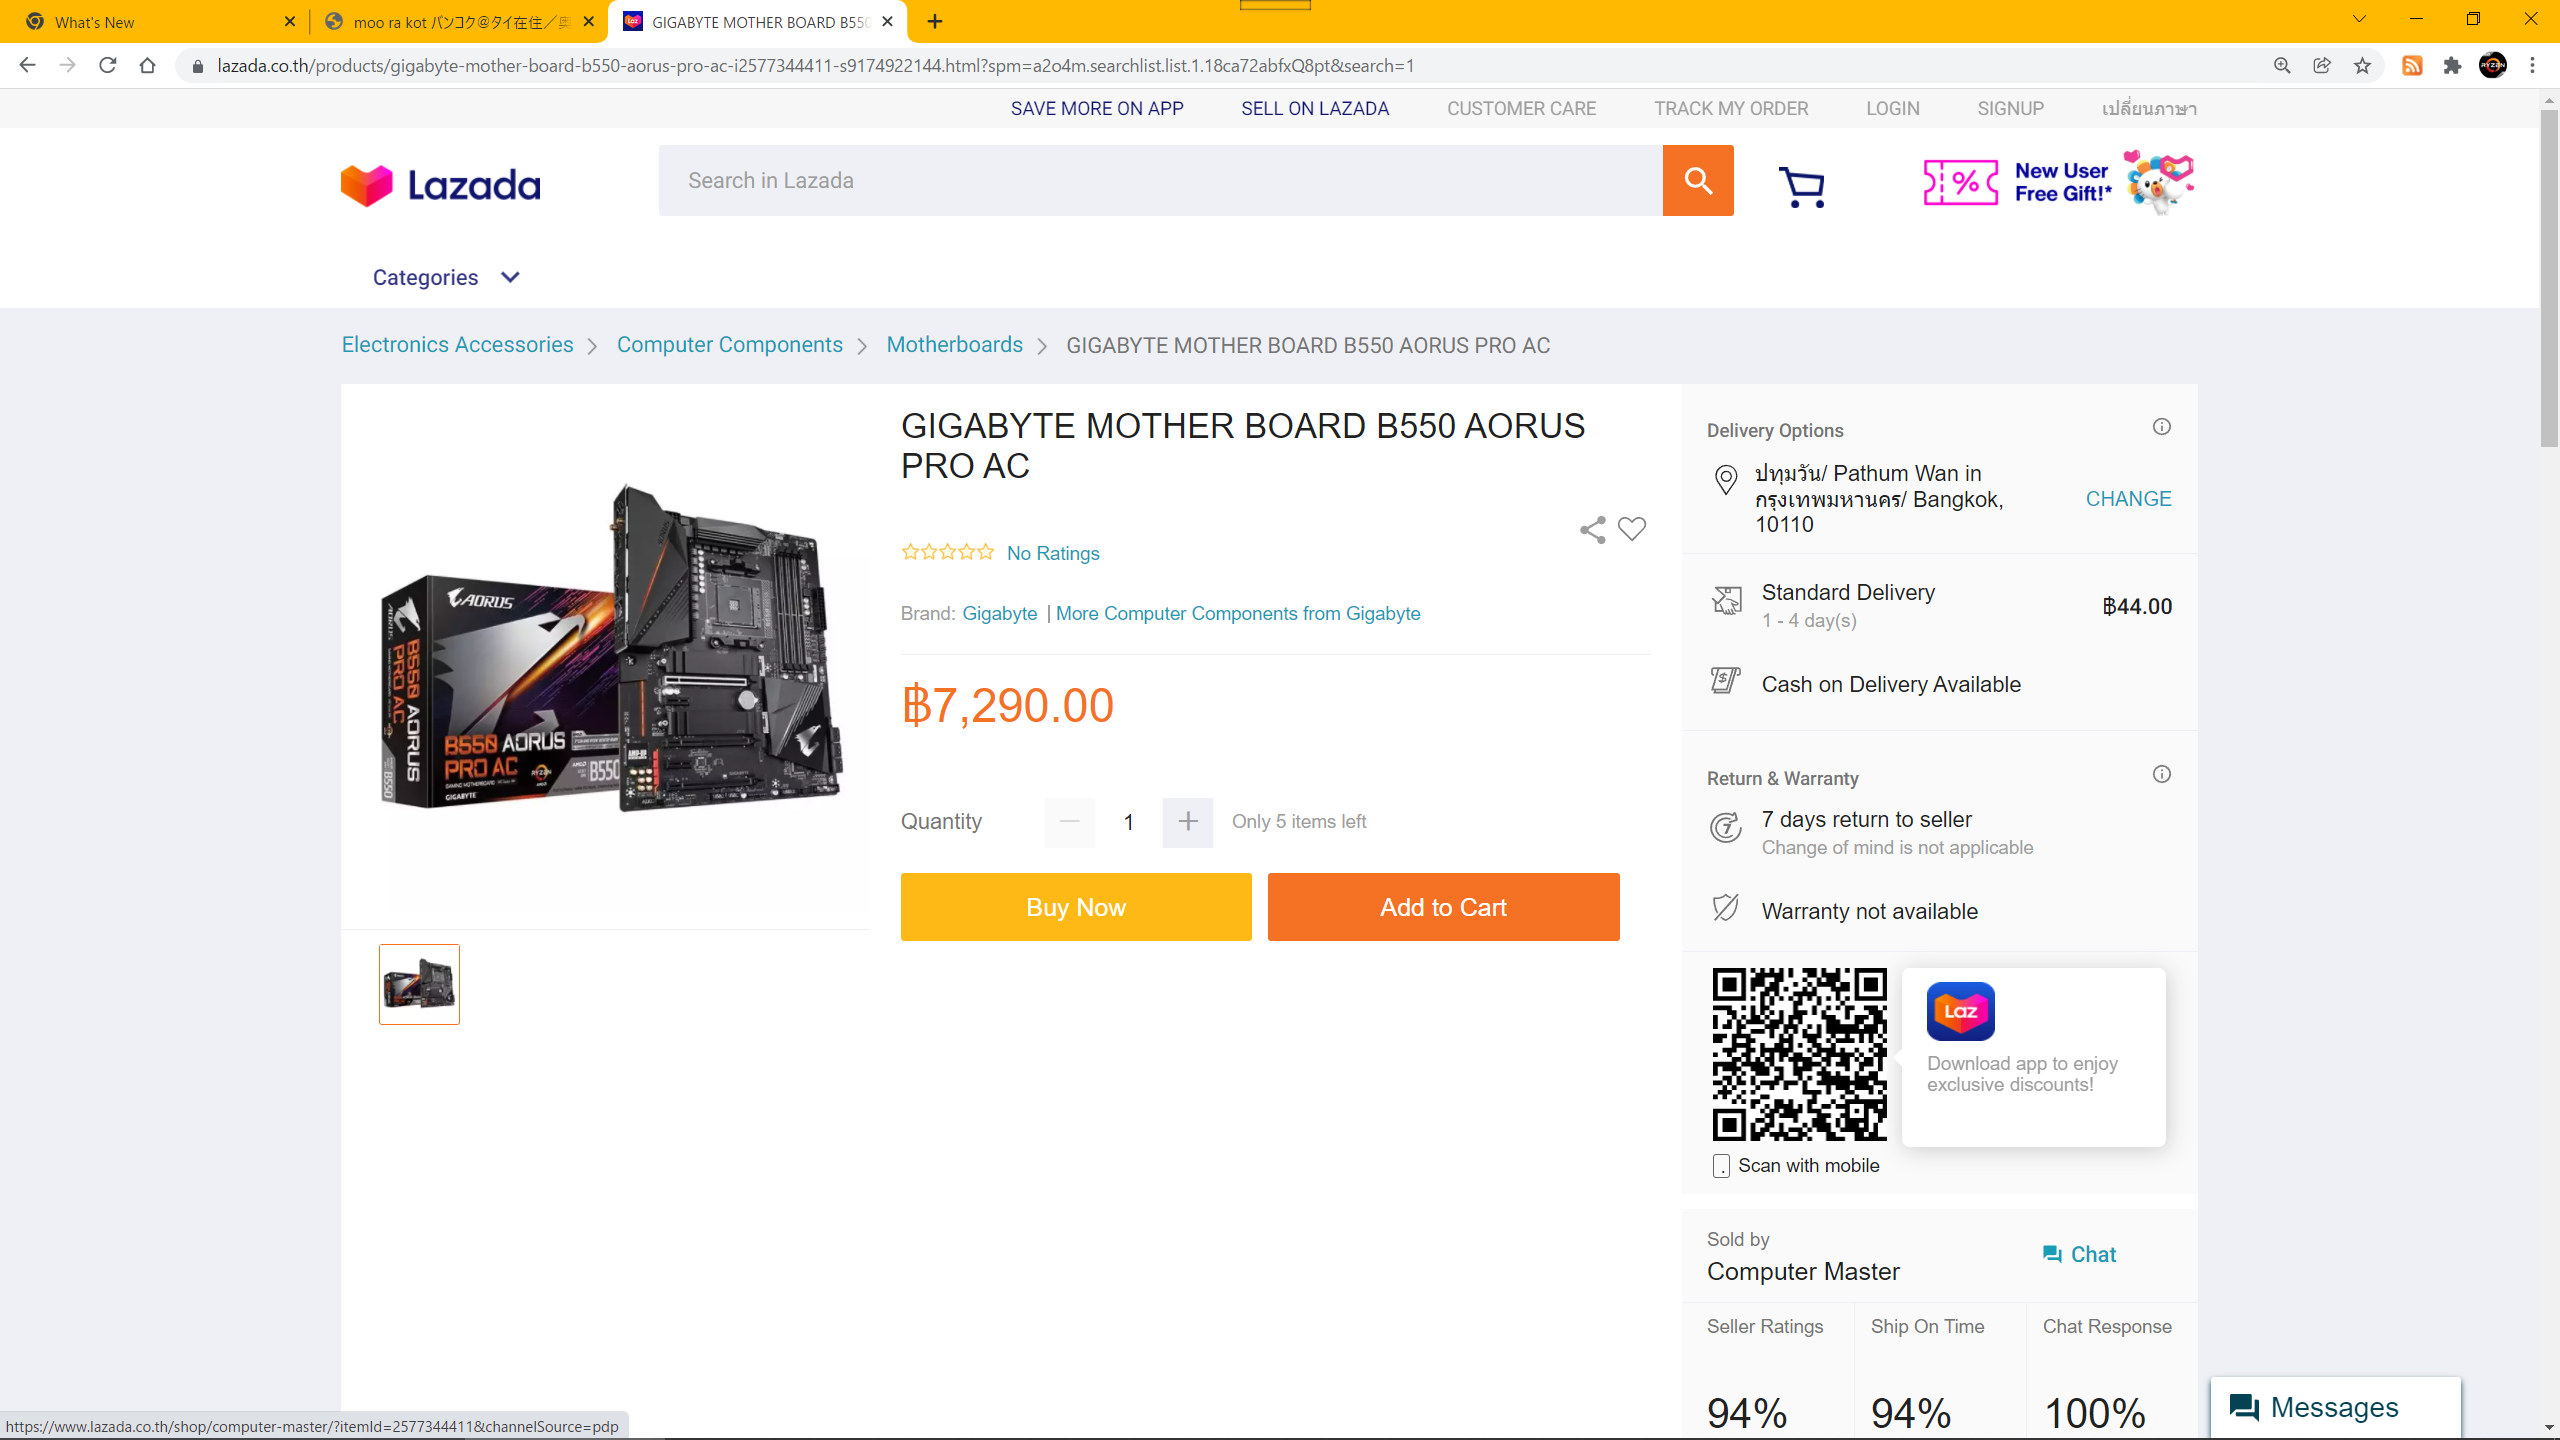Increase quantity with plus button
This screenshot has width=2560, height=1440.
[x=1187, y=822]
